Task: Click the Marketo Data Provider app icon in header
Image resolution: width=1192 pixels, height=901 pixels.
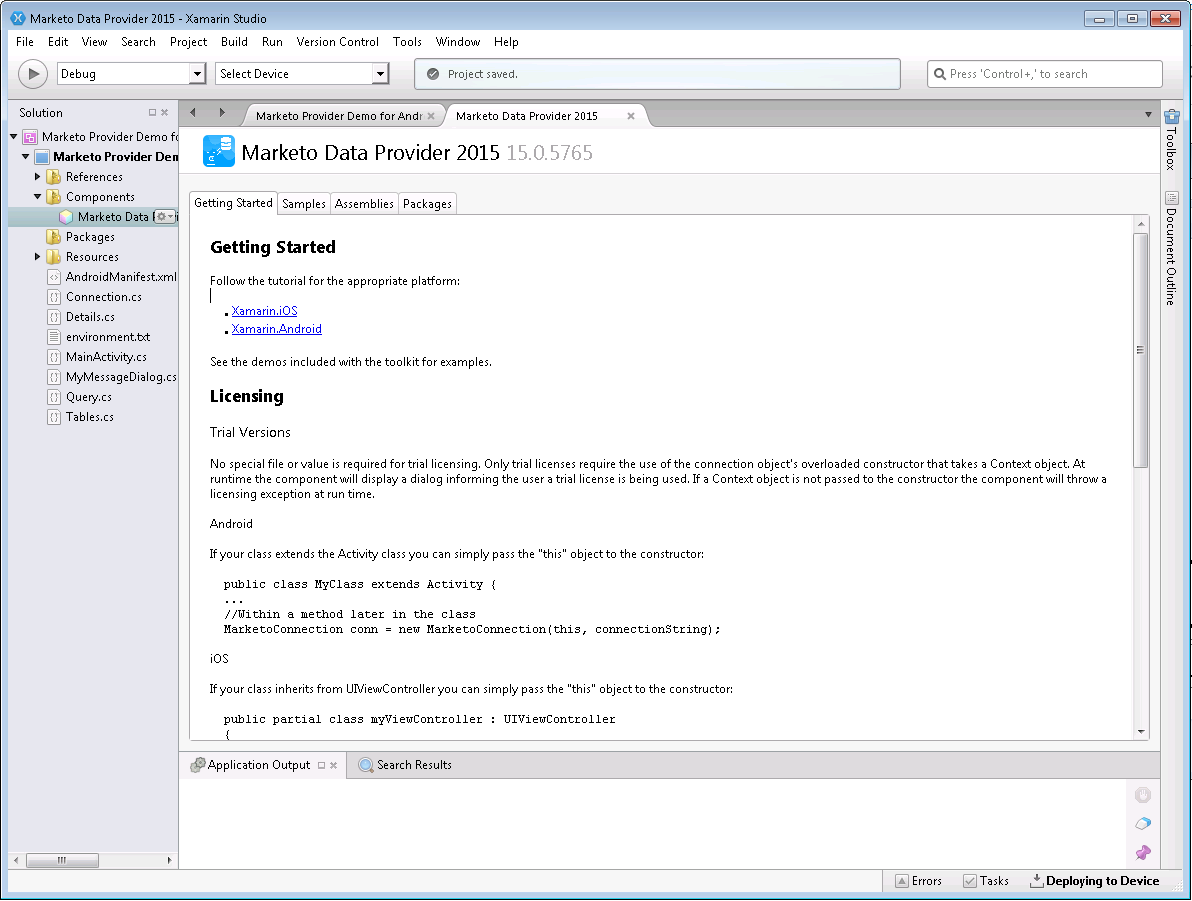Action: (x=218, y=152)
